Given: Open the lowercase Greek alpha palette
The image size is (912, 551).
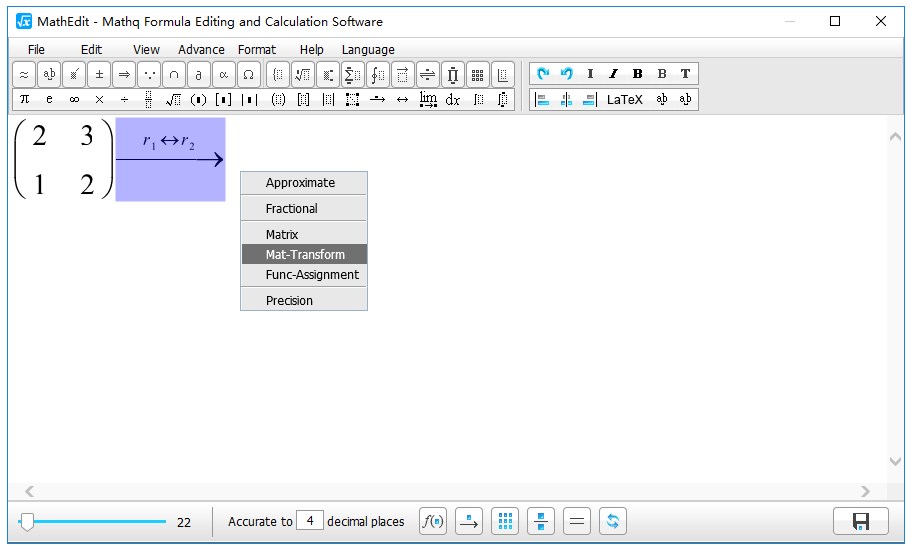Looking at the screenshot, I should (x=224, y=74).
